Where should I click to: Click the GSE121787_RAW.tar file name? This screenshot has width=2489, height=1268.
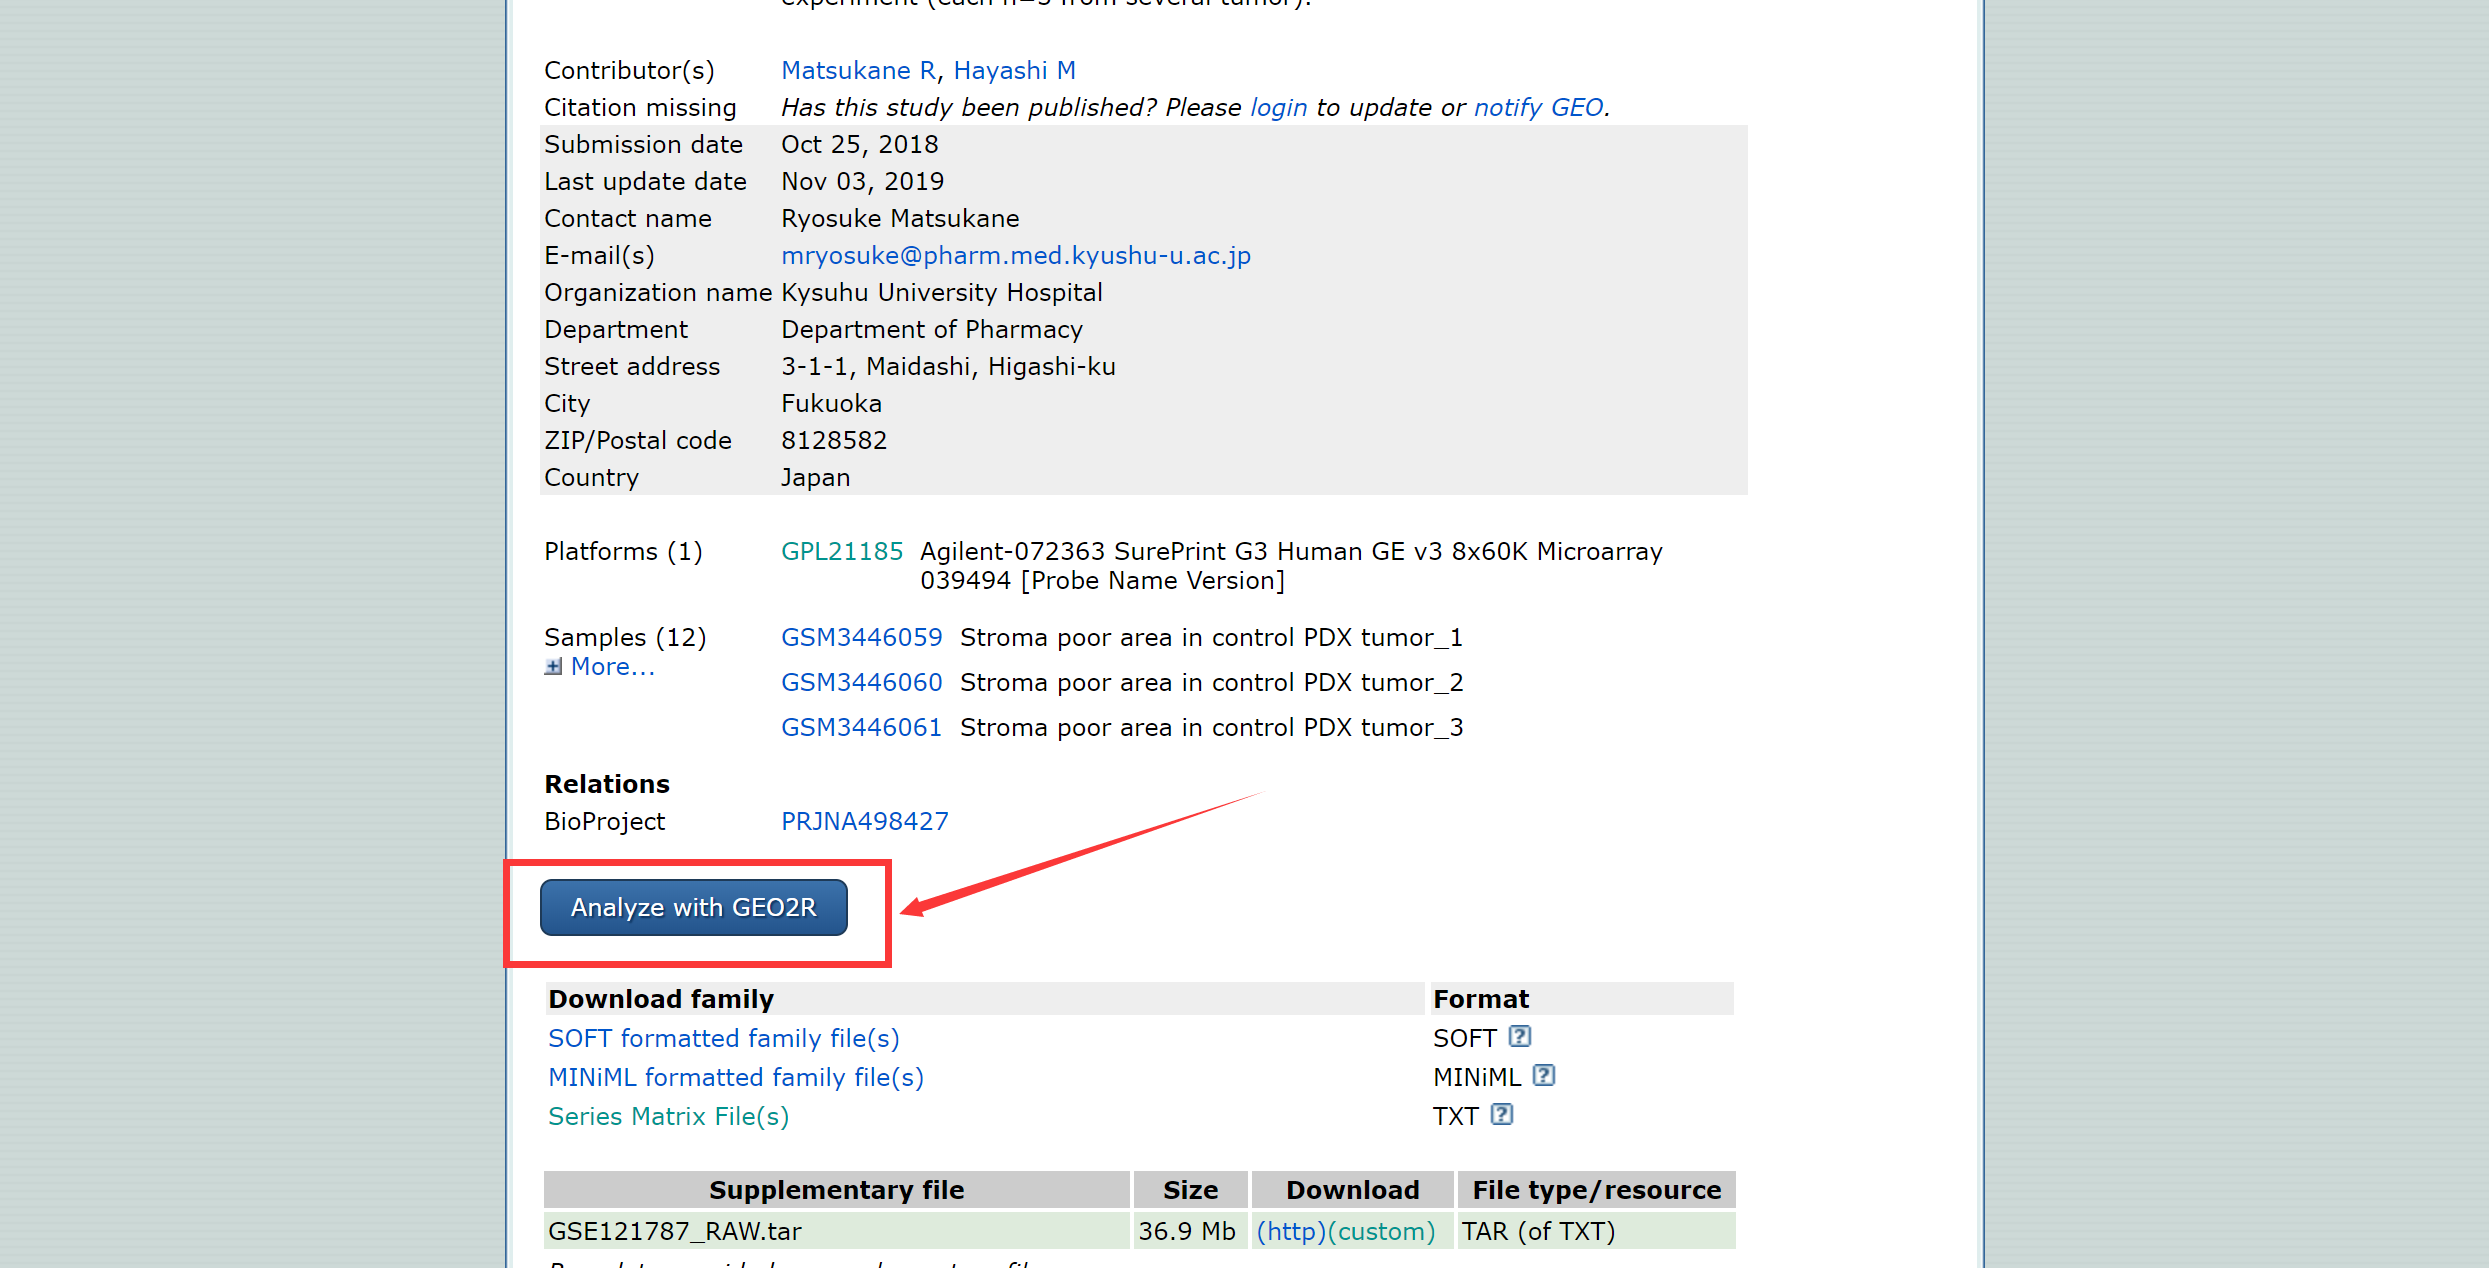(675, 1231)
